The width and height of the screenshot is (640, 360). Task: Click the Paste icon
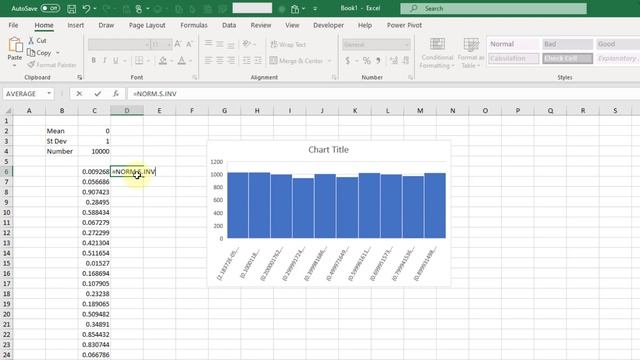tap(15, 44)
